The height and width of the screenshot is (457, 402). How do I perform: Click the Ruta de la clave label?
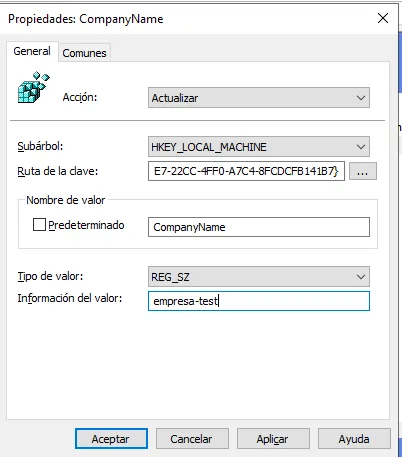(58, 171)
